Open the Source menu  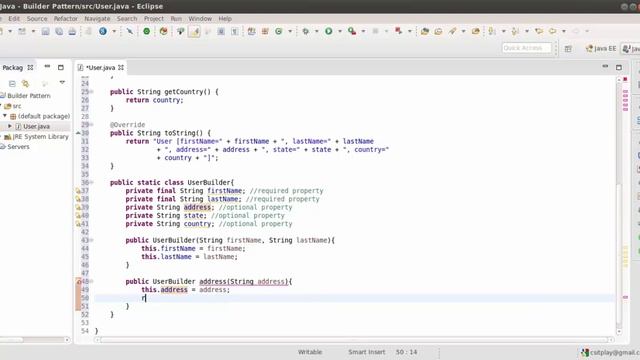tap(37, 19)
